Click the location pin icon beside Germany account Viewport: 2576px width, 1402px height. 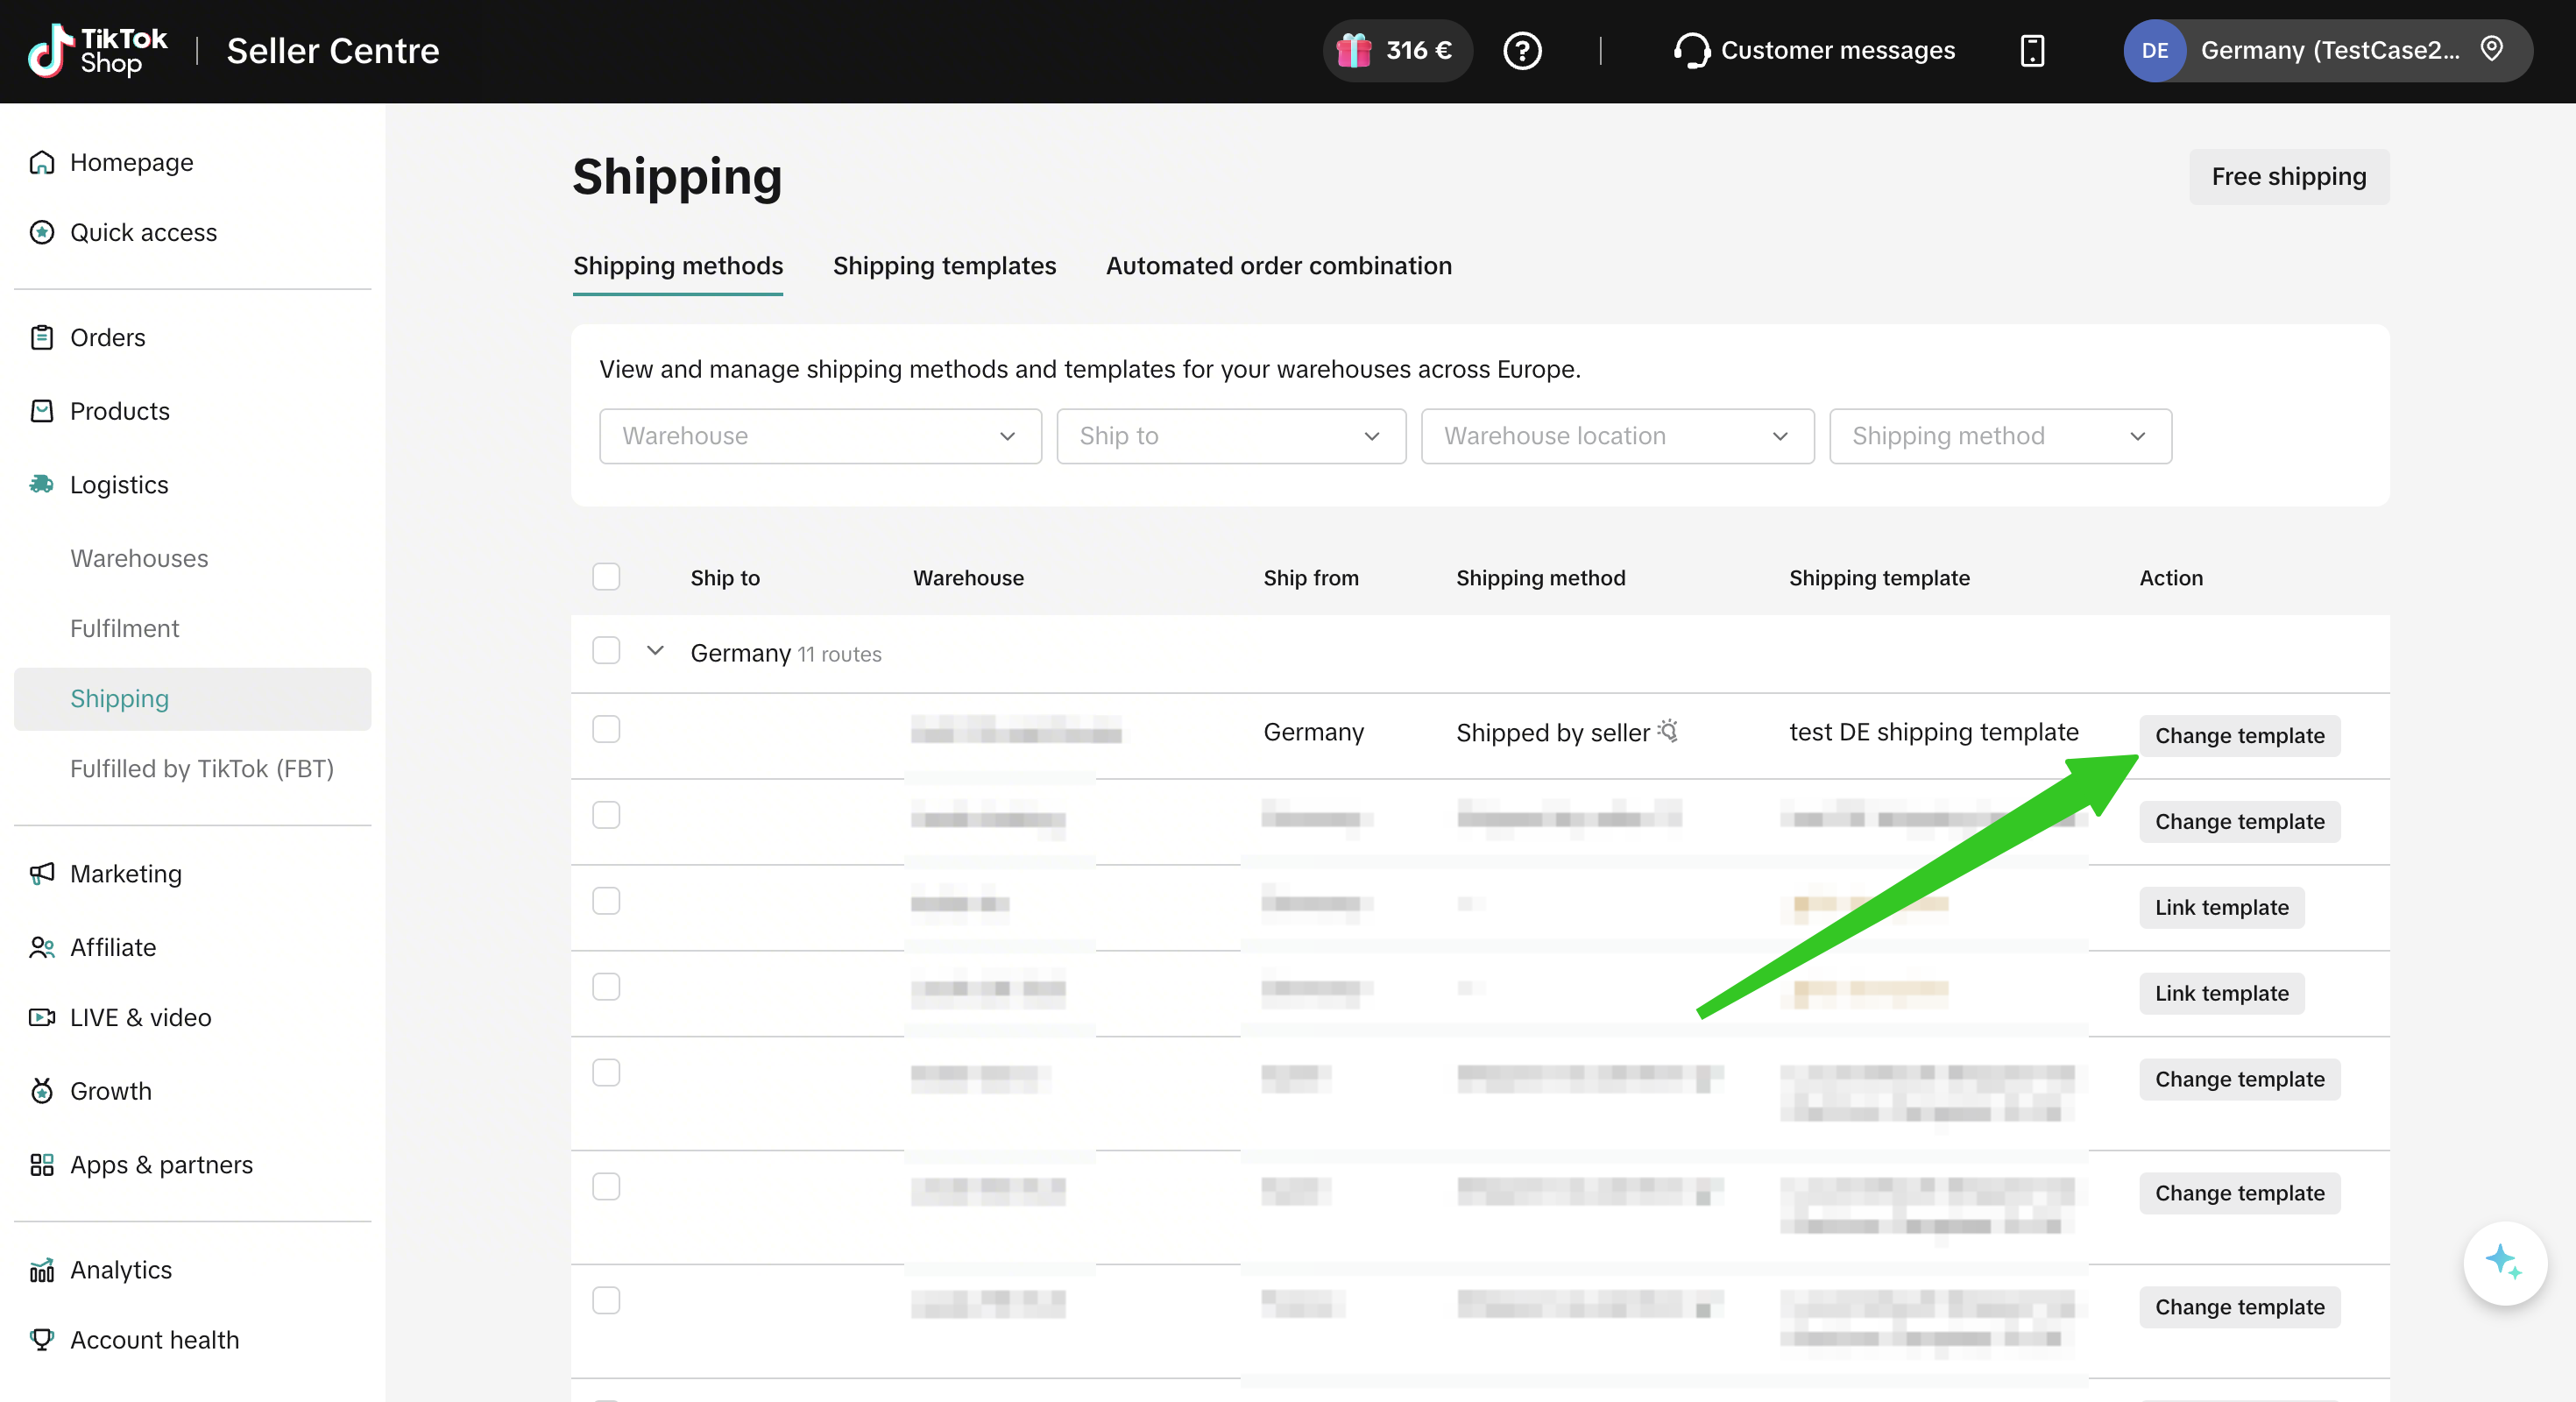pos(2492,48)
